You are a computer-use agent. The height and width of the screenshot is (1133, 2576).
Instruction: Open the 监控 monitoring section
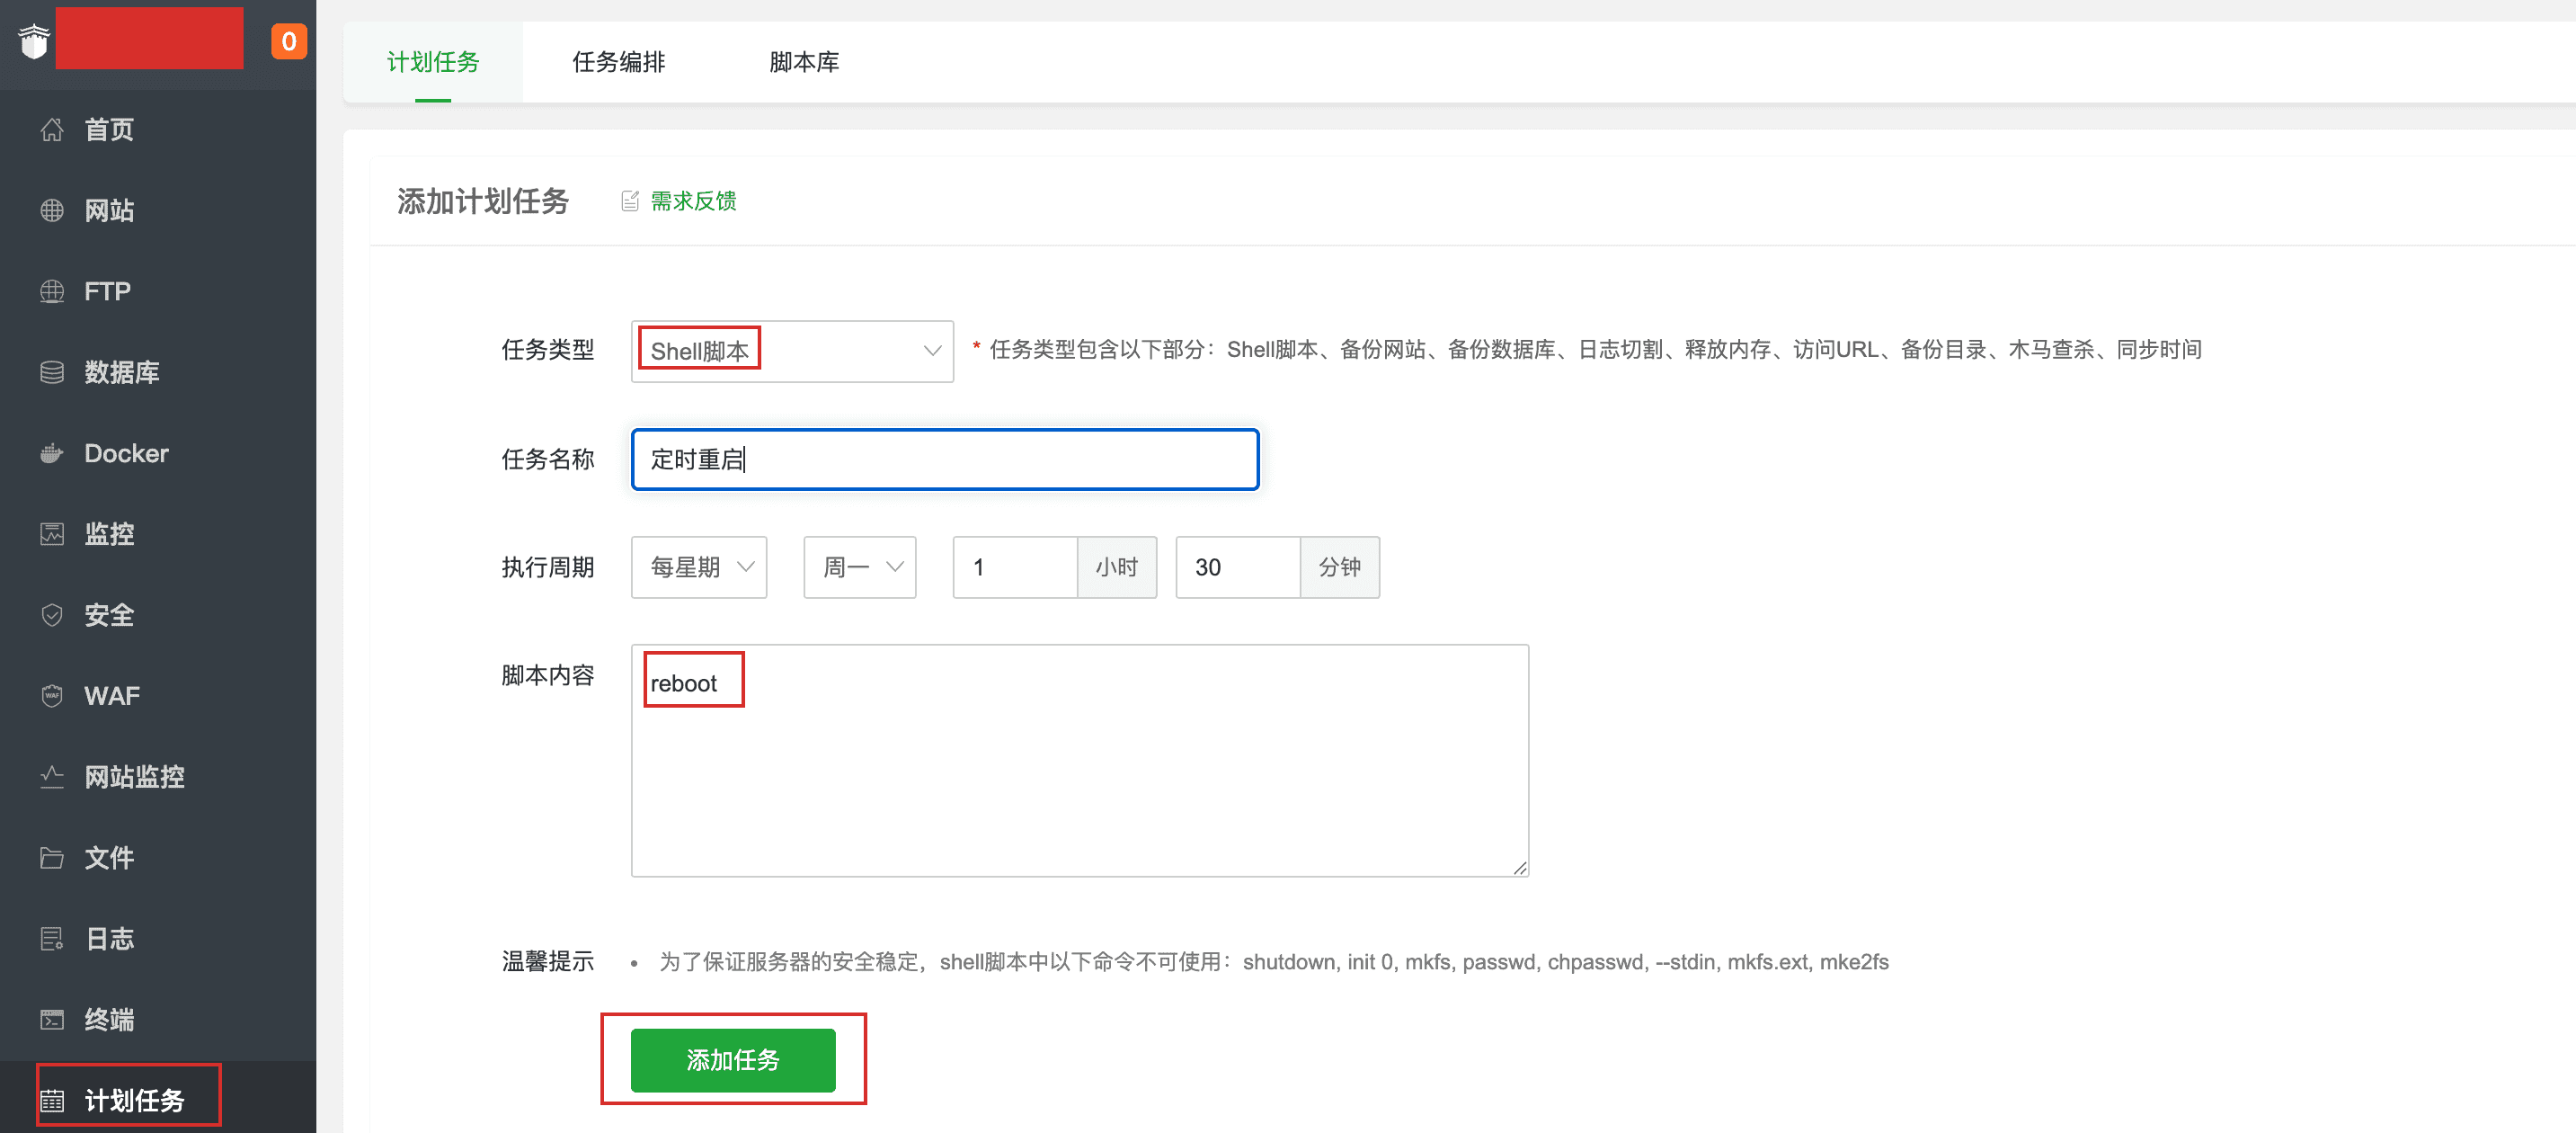pos(108,534)
